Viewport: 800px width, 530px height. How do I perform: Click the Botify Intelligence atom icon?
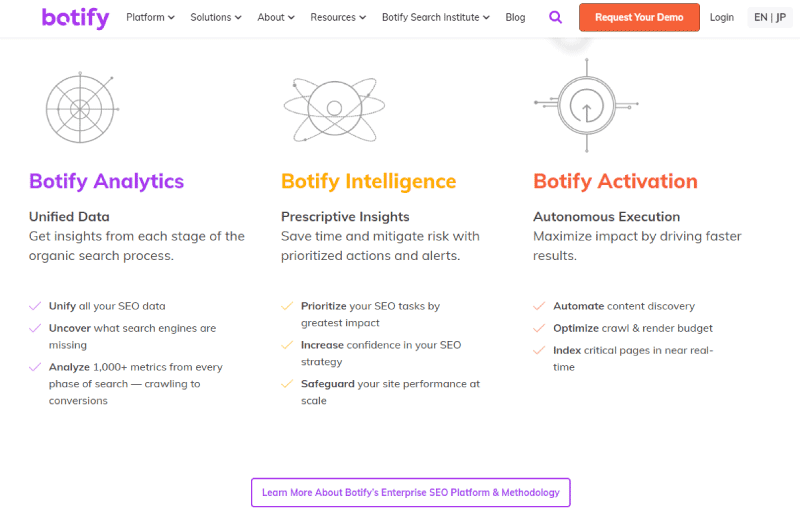point(334,109)
